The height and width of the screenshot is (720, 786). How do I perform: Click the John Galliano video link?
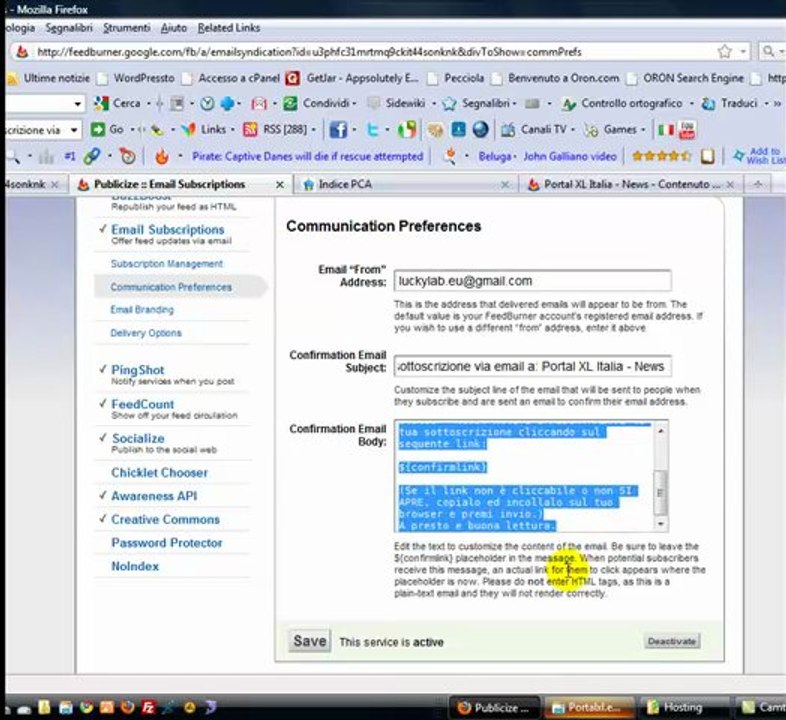click(x=570, y=156)
